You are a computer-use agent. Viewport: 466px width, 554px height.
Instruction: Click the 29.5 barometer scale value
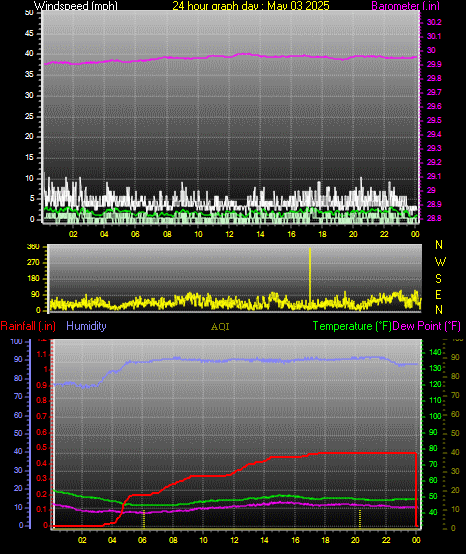tap(434, 120)
